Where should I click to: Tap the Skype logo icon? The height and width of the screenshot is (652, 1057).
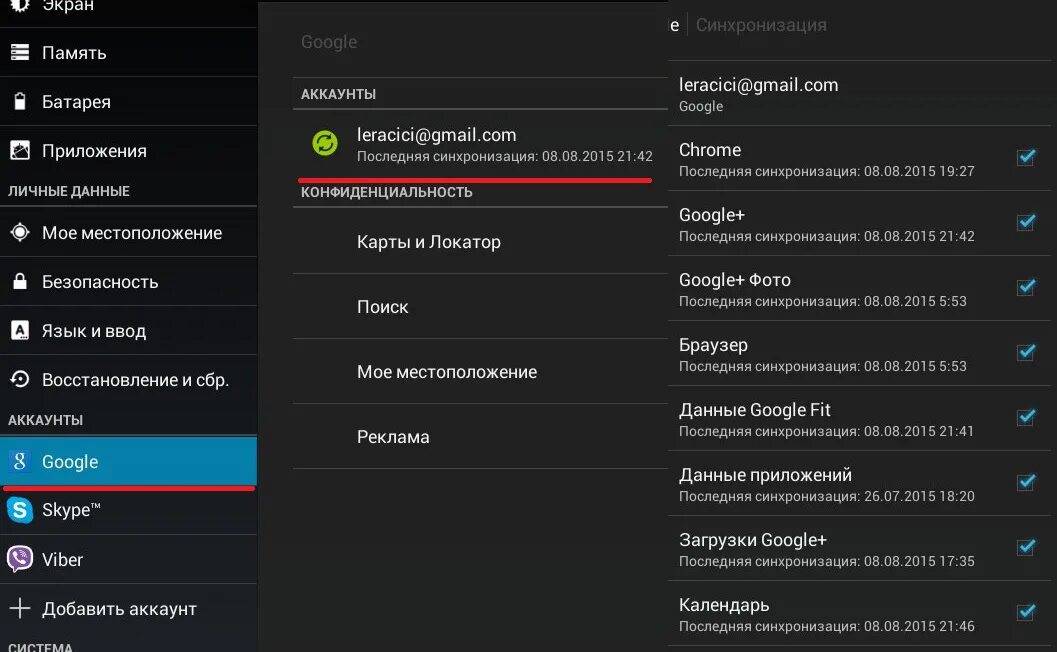[x=20, y=510]
